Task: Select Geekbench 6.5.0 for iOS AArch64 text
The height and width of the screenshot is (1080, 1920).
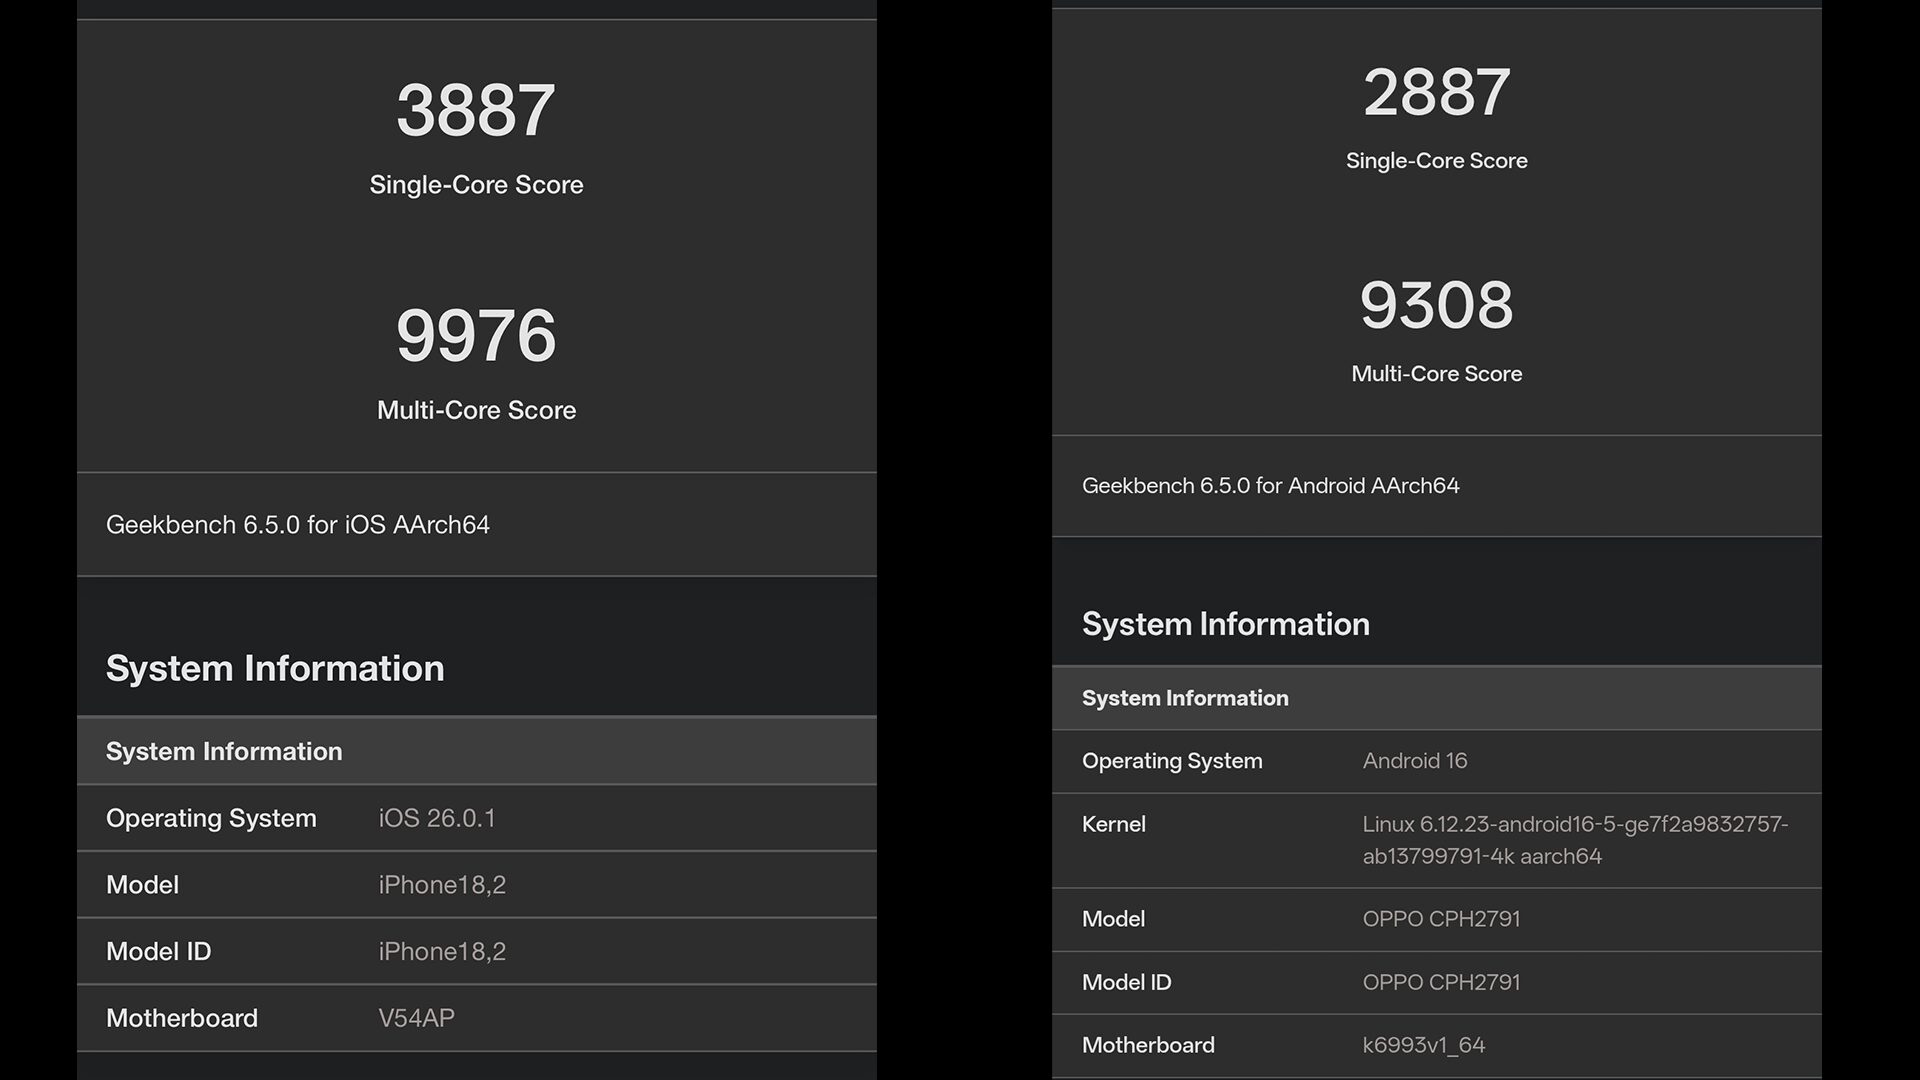Action: (x=298, y=525)
